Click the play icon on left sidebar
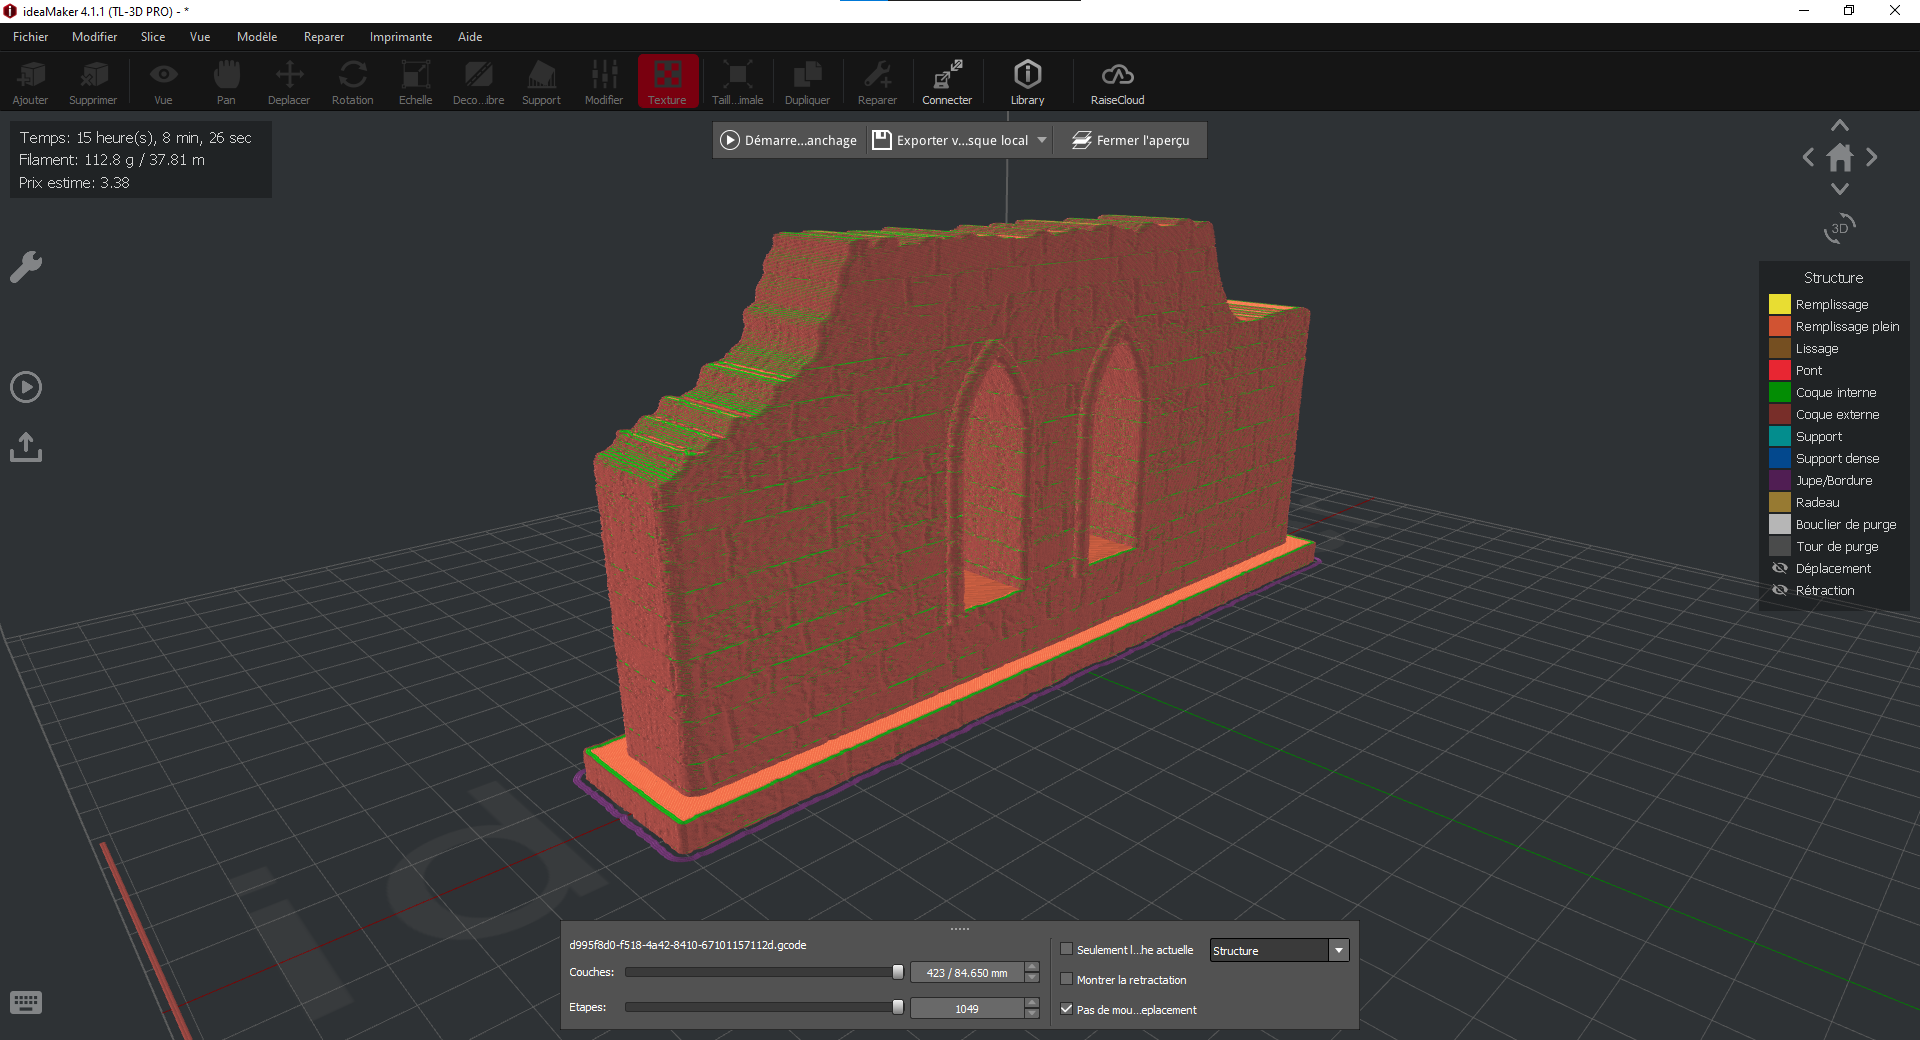The image size is (1920, 1040). 26,387
